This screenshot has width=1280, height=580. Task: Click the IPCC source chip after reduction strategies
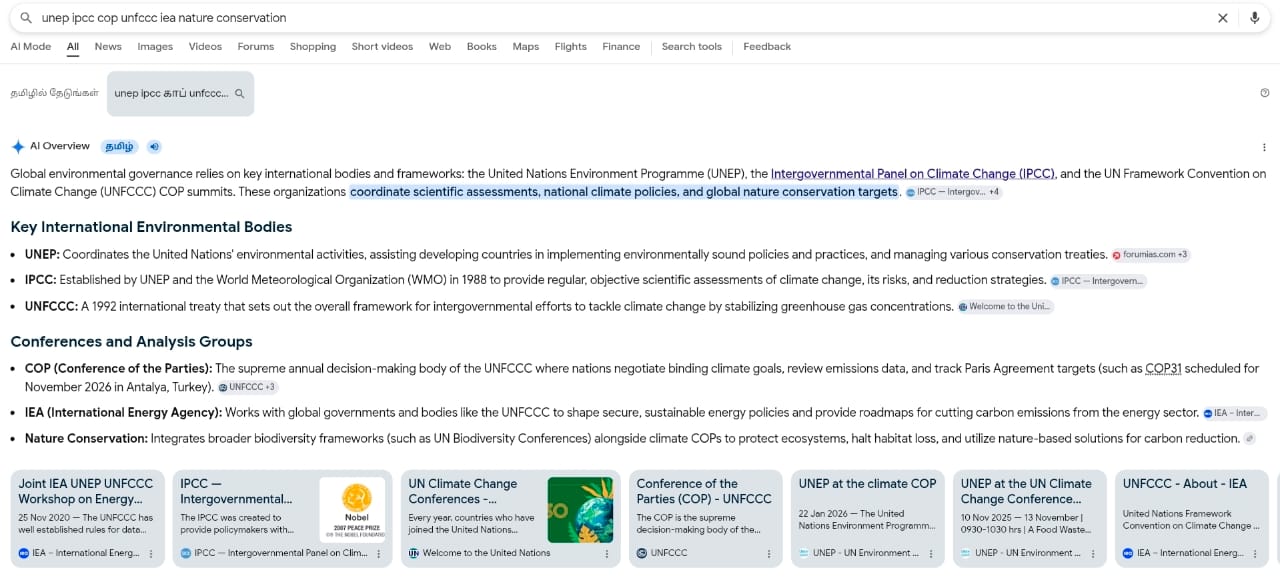(x=1098, y=281)
